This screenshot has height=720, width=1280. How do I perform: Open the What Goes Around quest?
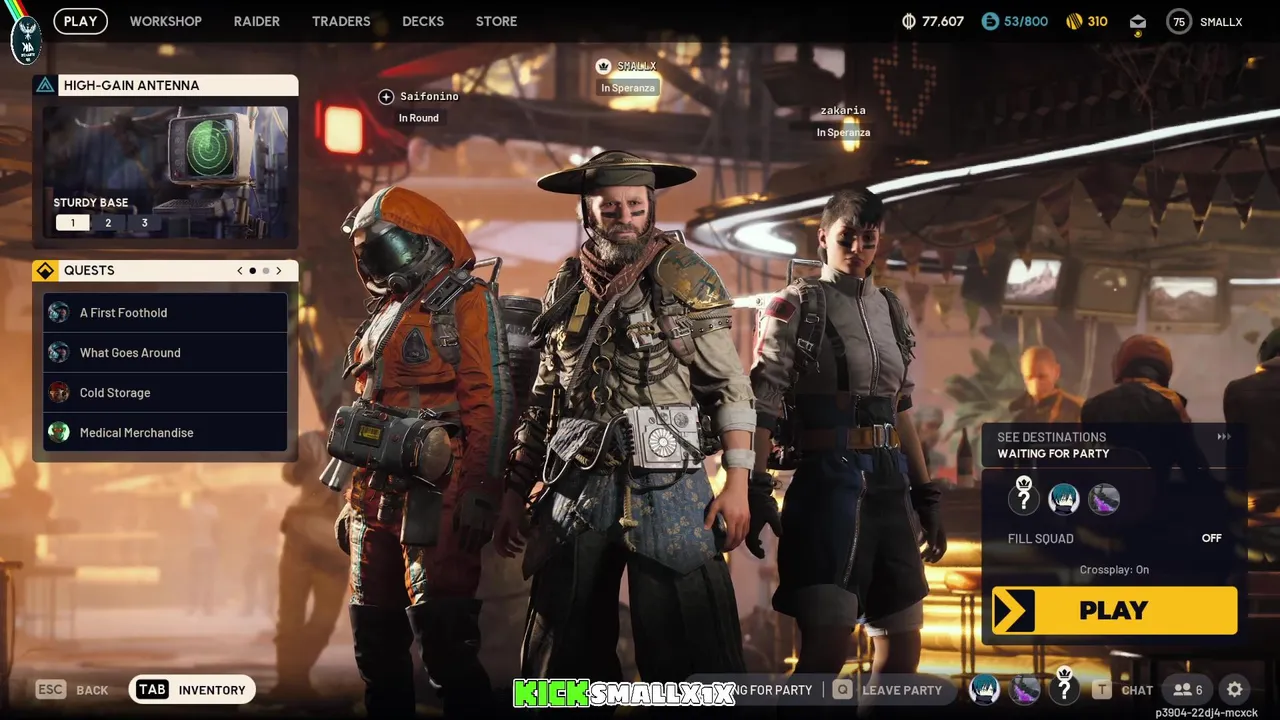pos(165,353)
